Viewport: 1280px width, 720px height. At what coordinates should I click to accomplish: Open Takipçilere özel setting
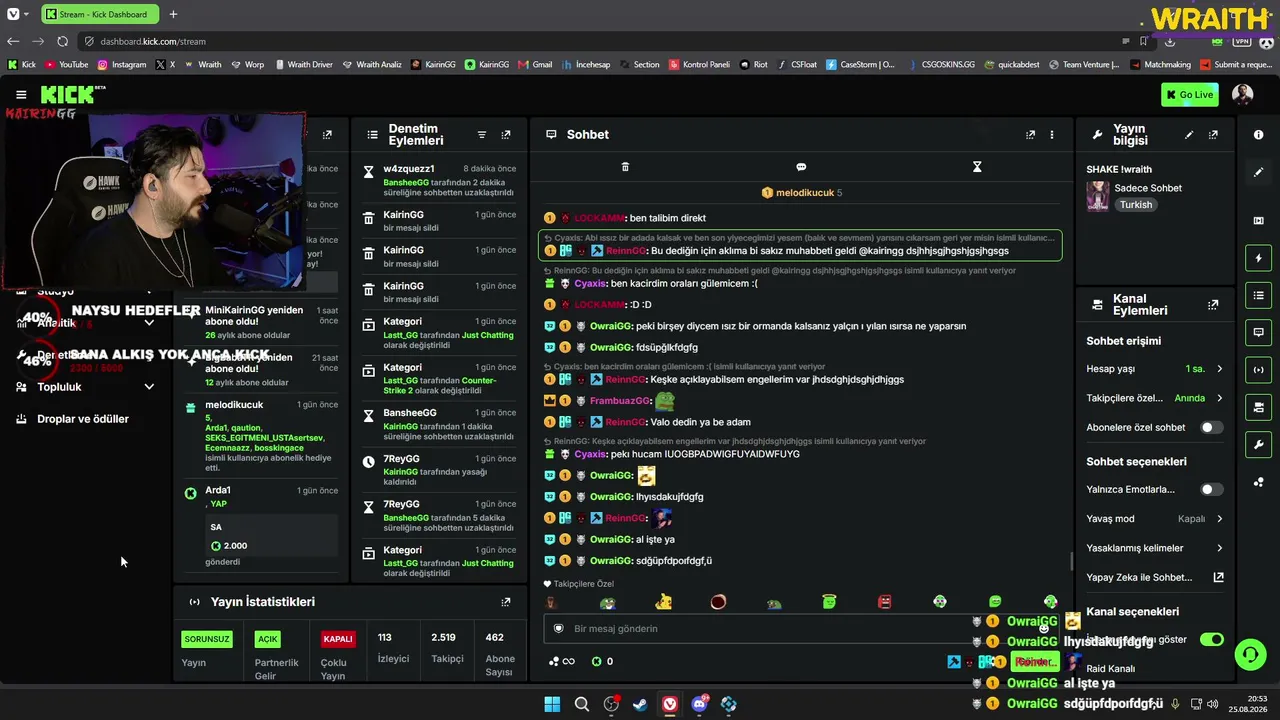click(x=1155, y=398)
